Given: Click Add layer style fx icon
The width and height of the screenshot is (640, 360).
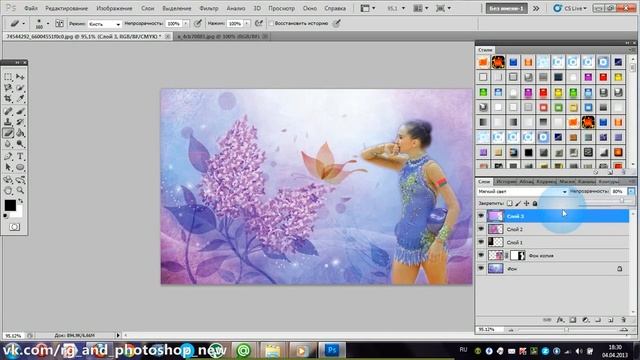Looking at the screenshot, I should point(560,320).
